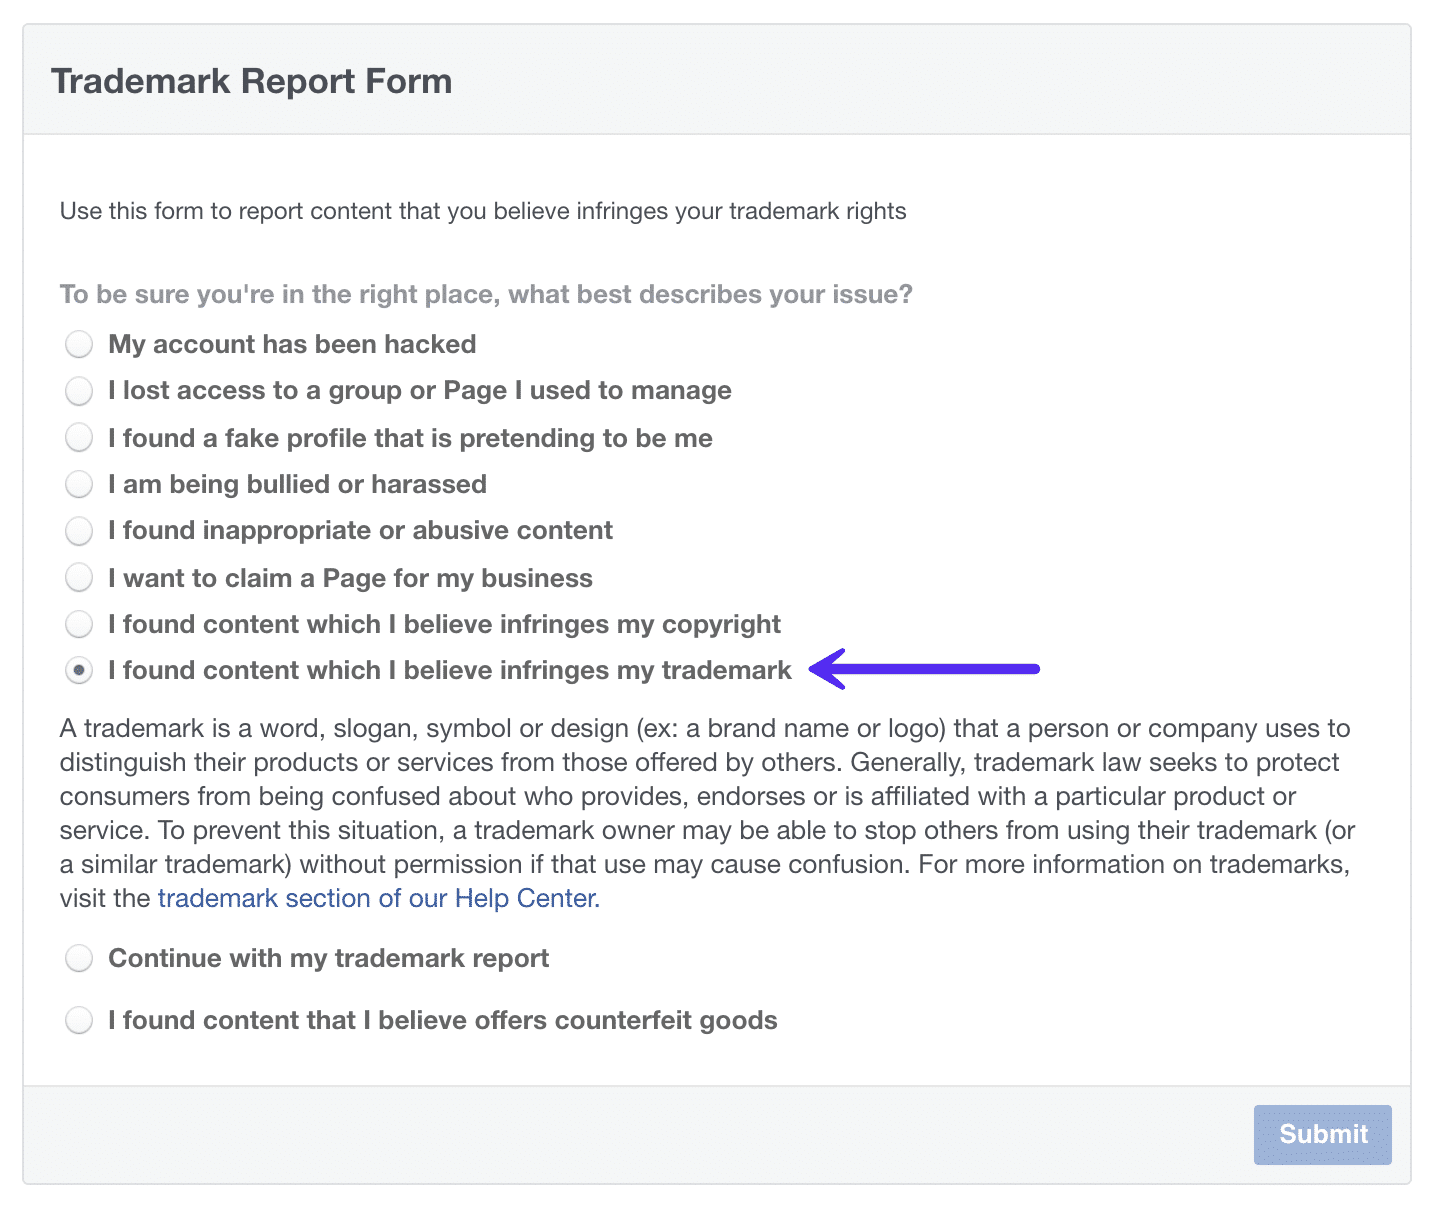Click the 'what best describes your issue?' prompt
The image size is (1432, 1206).
(x=486, y=295)
